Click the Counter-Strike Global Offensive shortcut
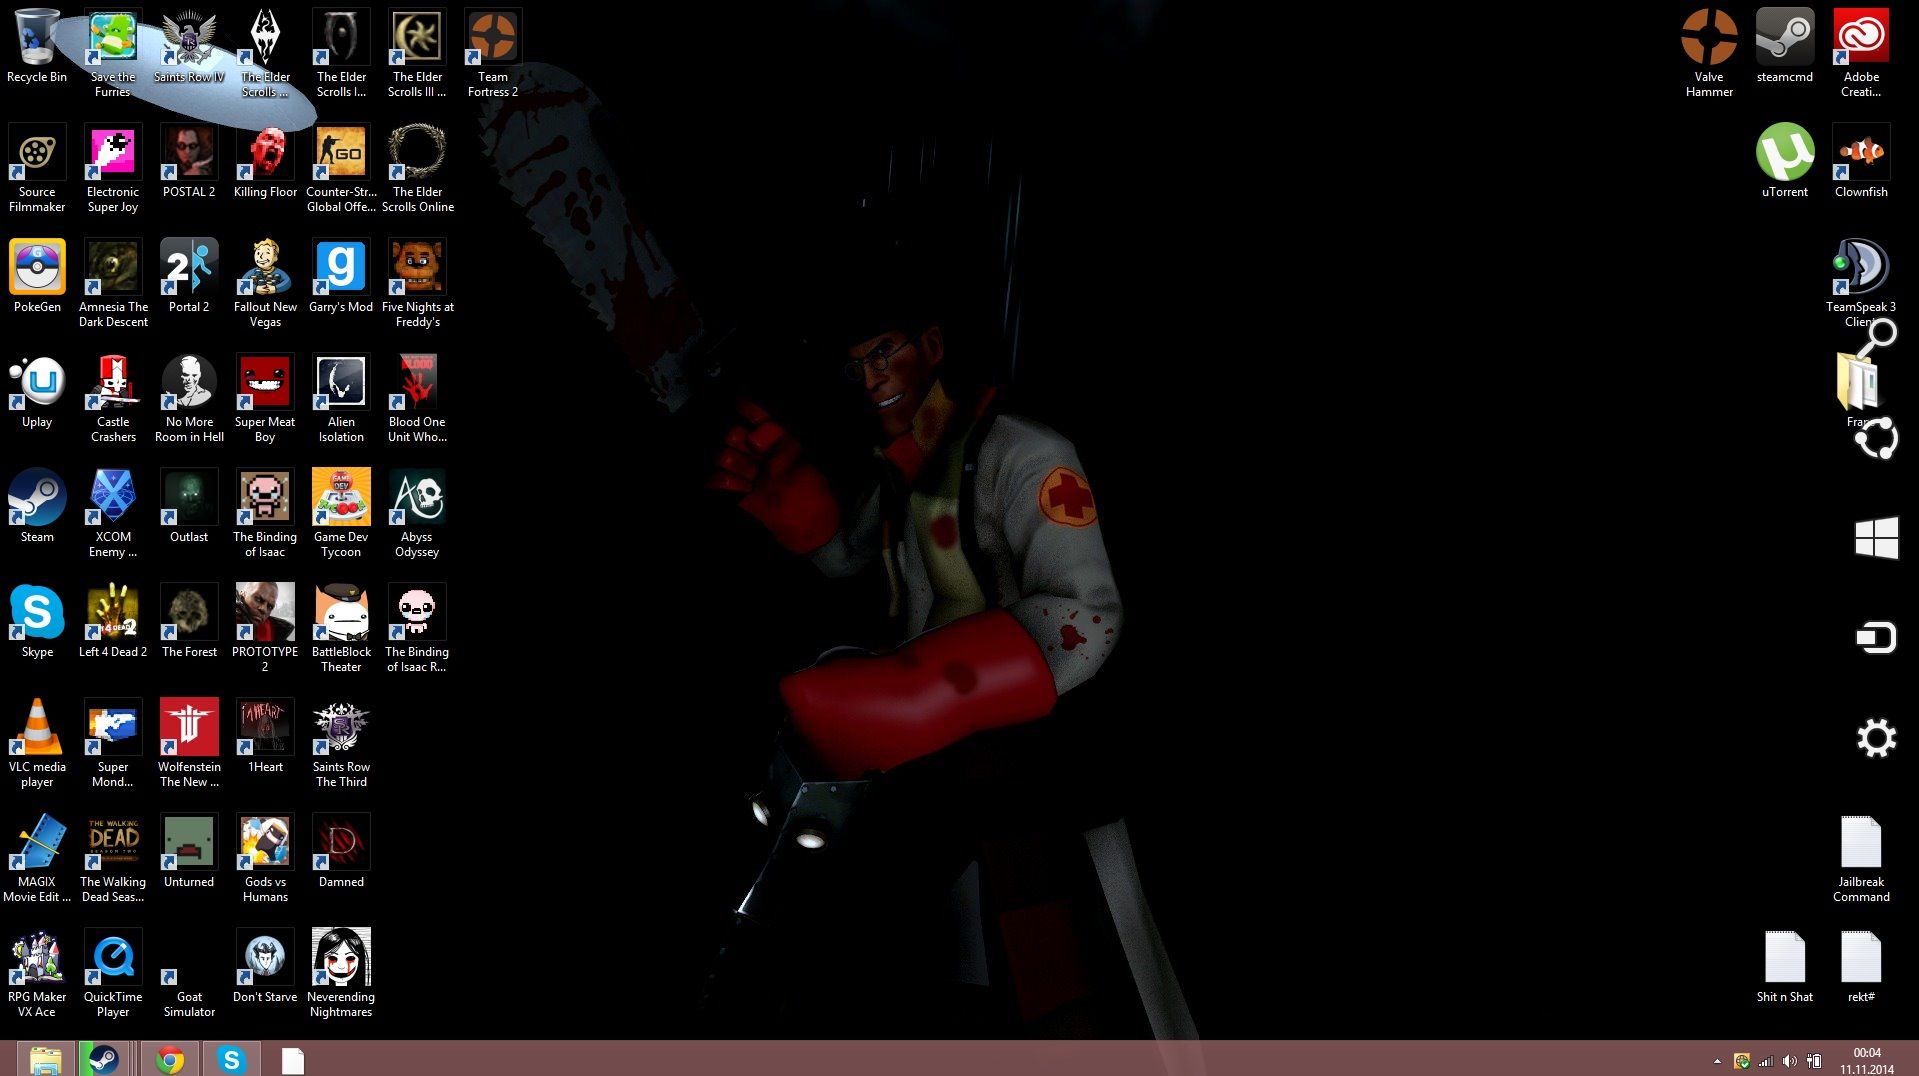This screenshot has width=1919, height=1076. tap(341, 153)
